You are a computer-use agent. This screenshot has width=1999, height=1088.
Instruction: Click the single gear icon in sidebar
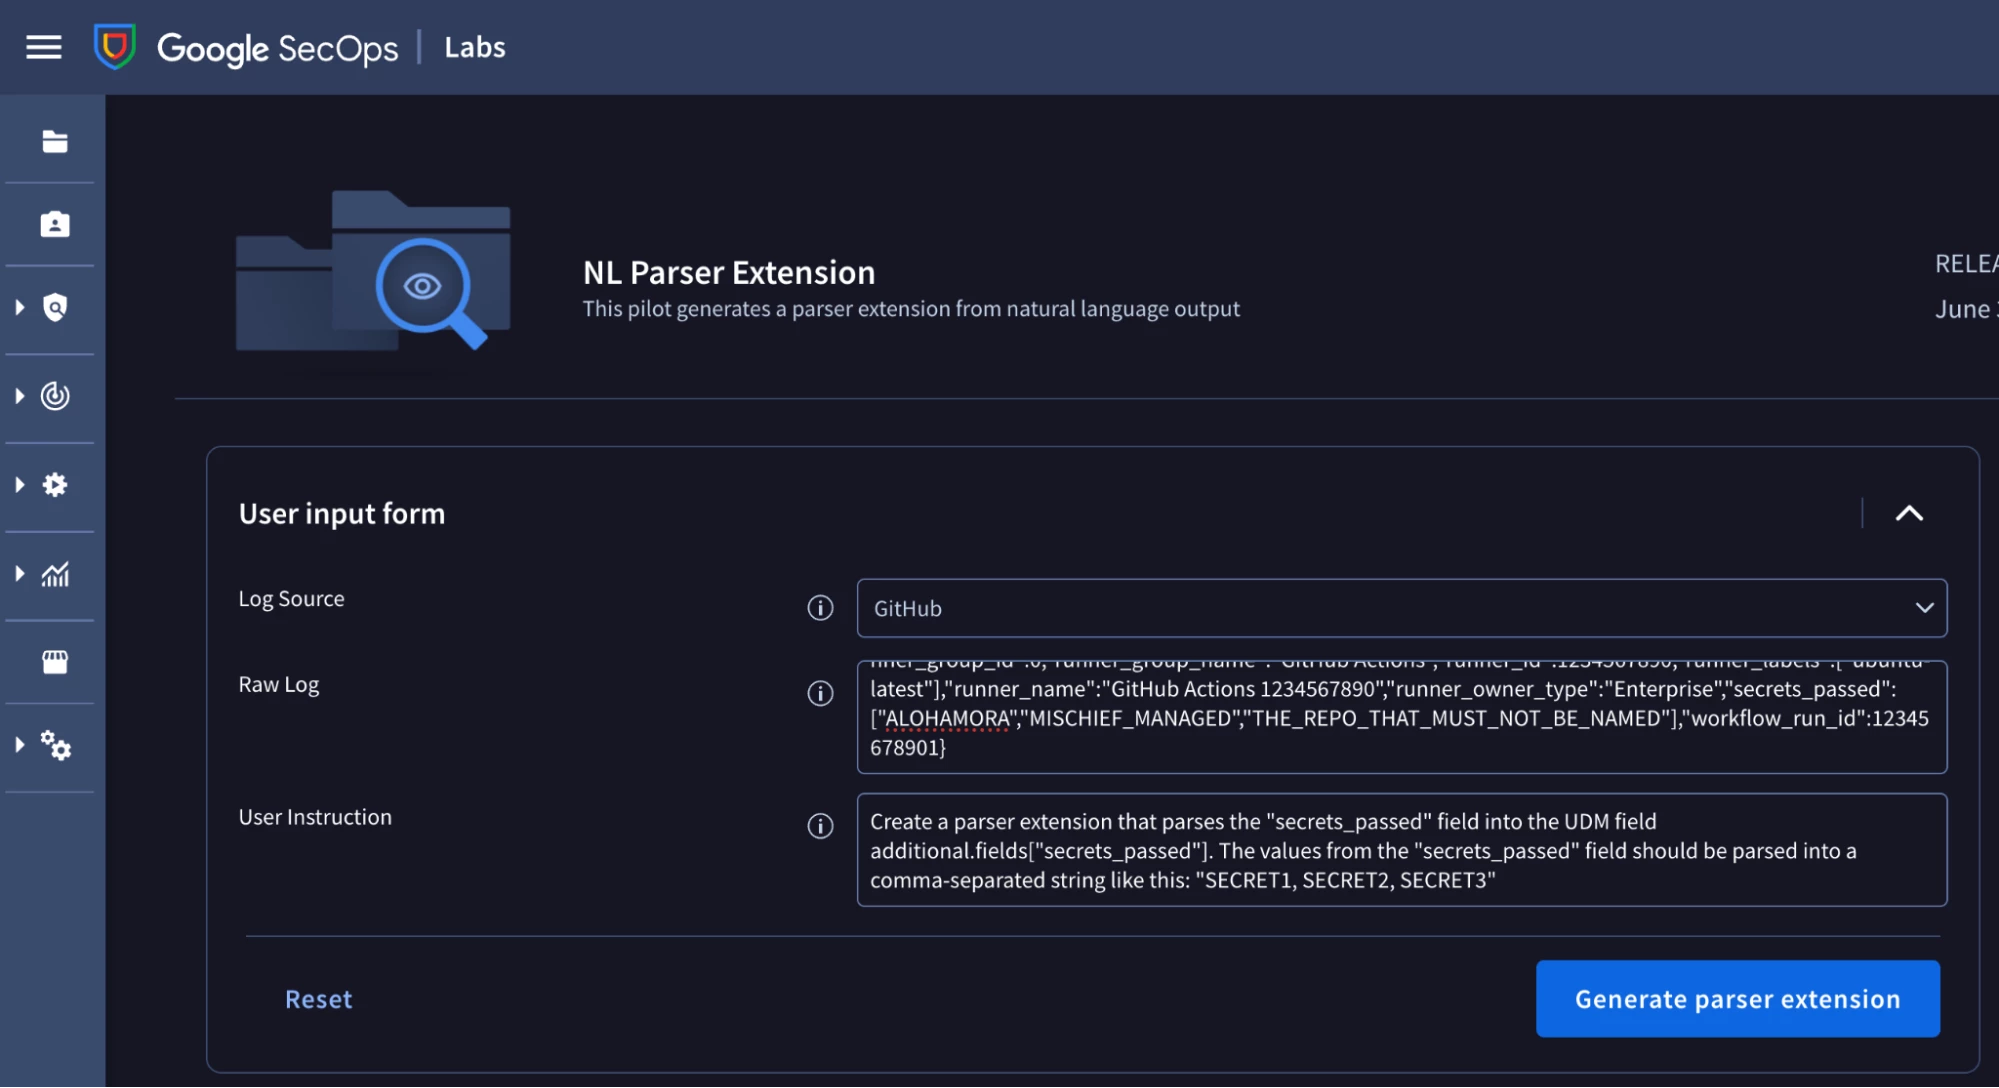pyautogui.click(x=55, y=485)
